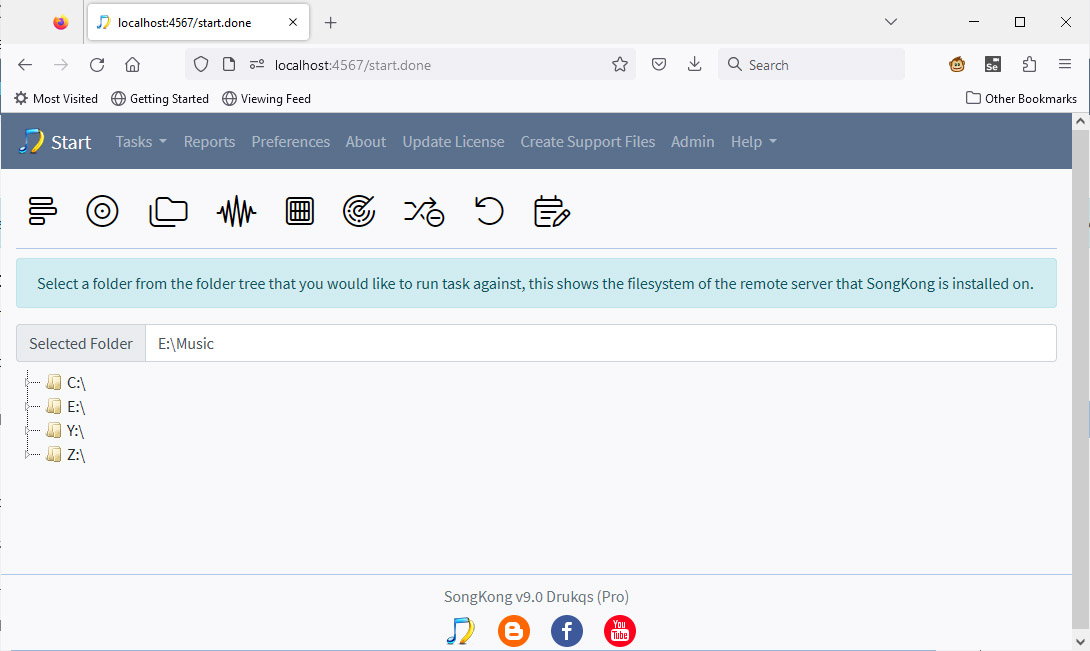Click the Pocket save icon
Screen dimensions: 1090x651
click(x=659, y=65)
